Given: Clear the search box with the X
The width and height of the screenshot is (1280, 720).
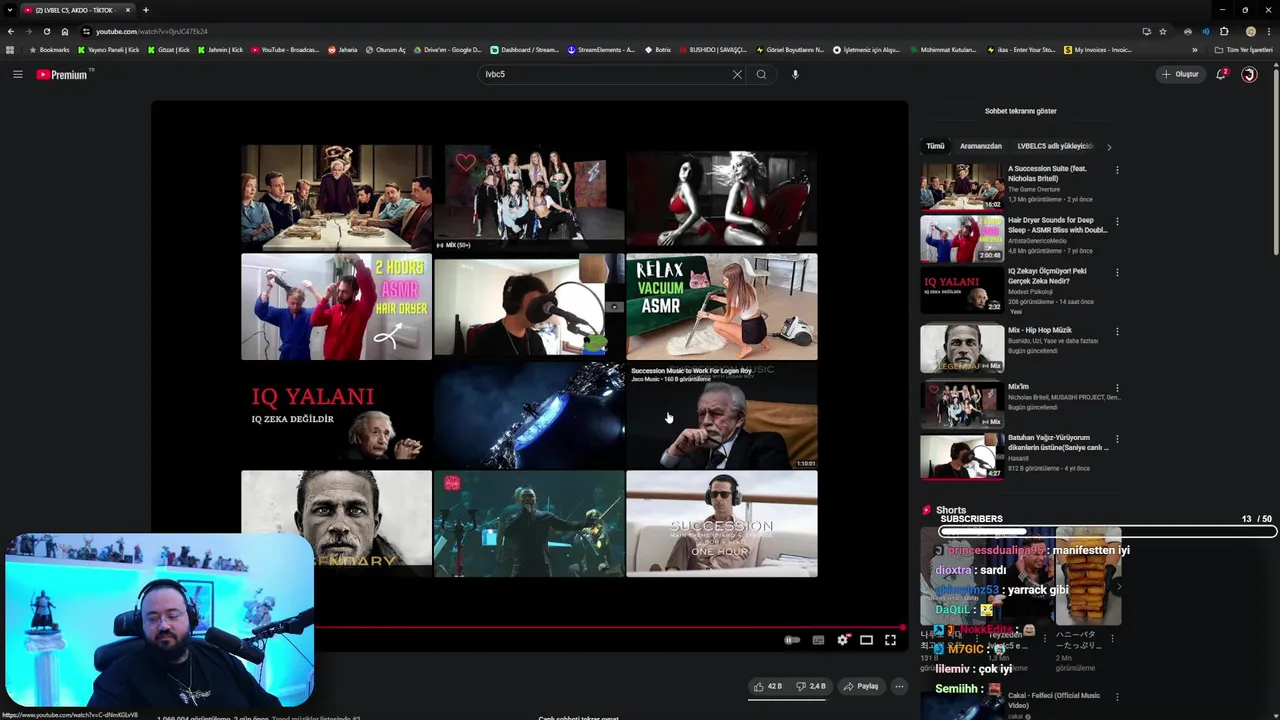Looking at the screenshot, I should (x=737, y=74).
